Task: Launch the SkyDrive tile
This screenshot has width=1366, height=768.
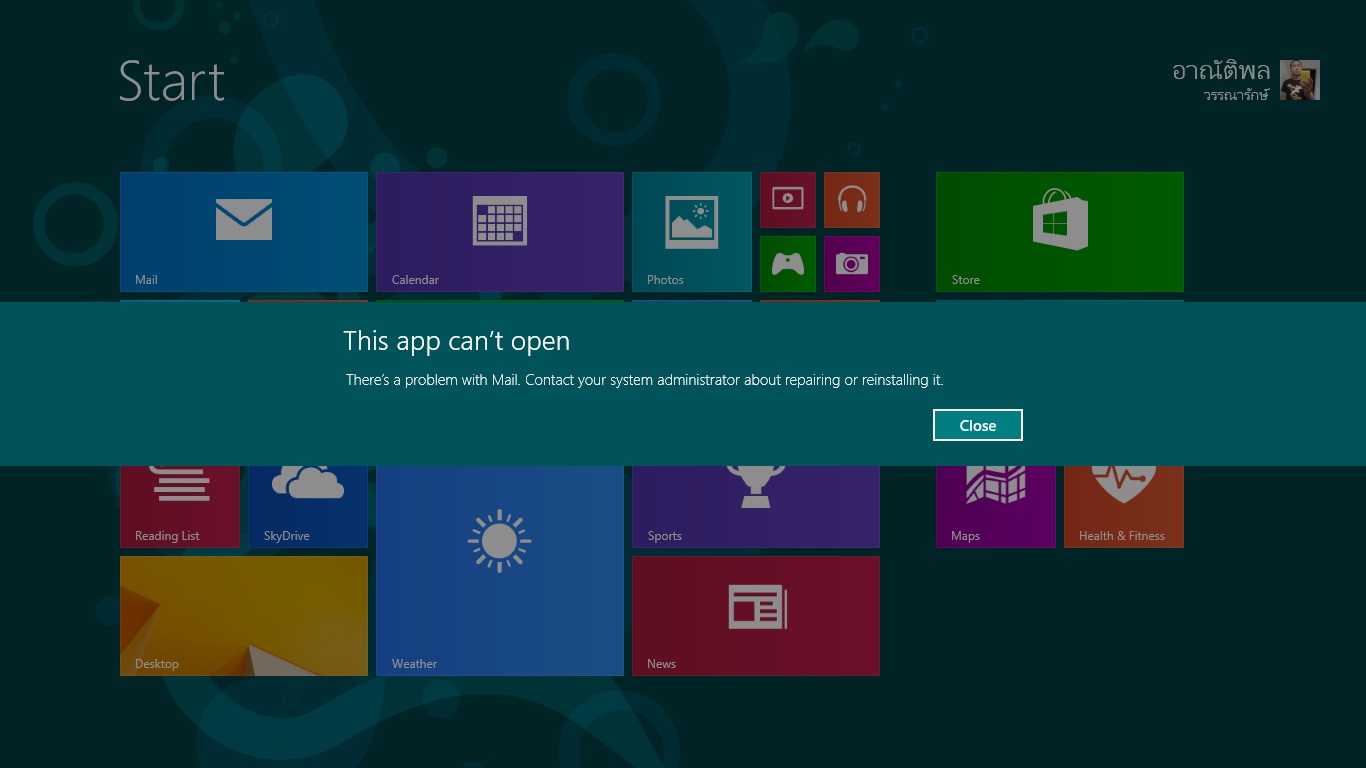Action: point(308,507)
